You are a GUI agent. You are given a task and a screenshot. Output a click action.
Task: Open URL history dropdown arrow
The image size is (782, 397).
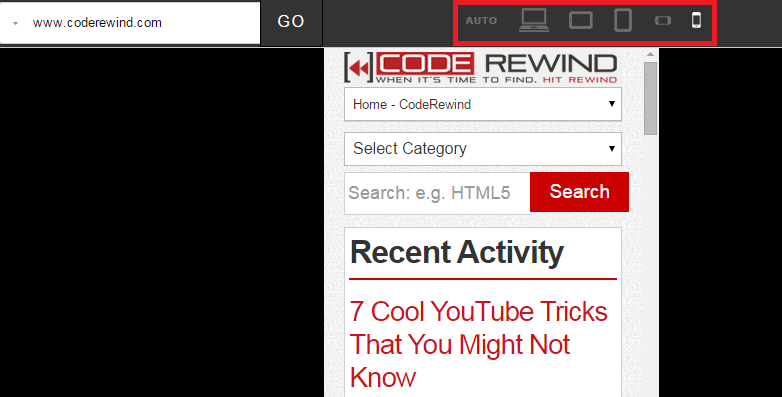(15, 23)
